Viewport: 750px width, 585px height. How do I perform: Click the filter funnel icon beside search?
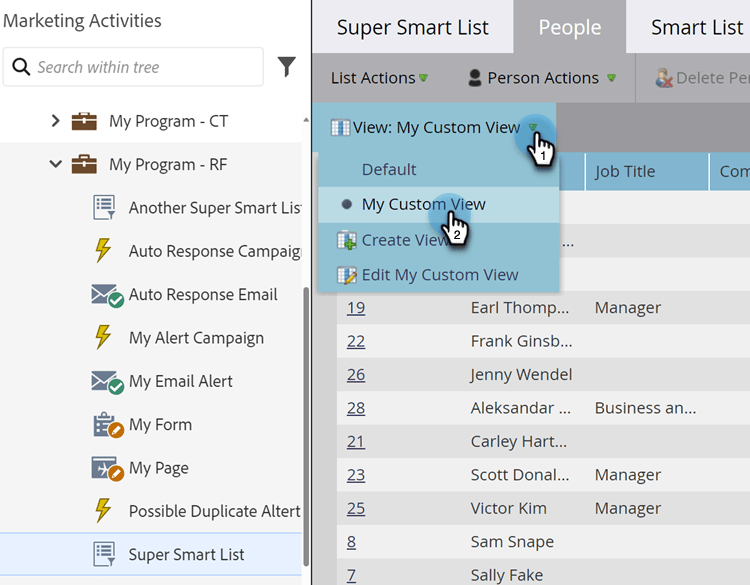tap(287, 67)
